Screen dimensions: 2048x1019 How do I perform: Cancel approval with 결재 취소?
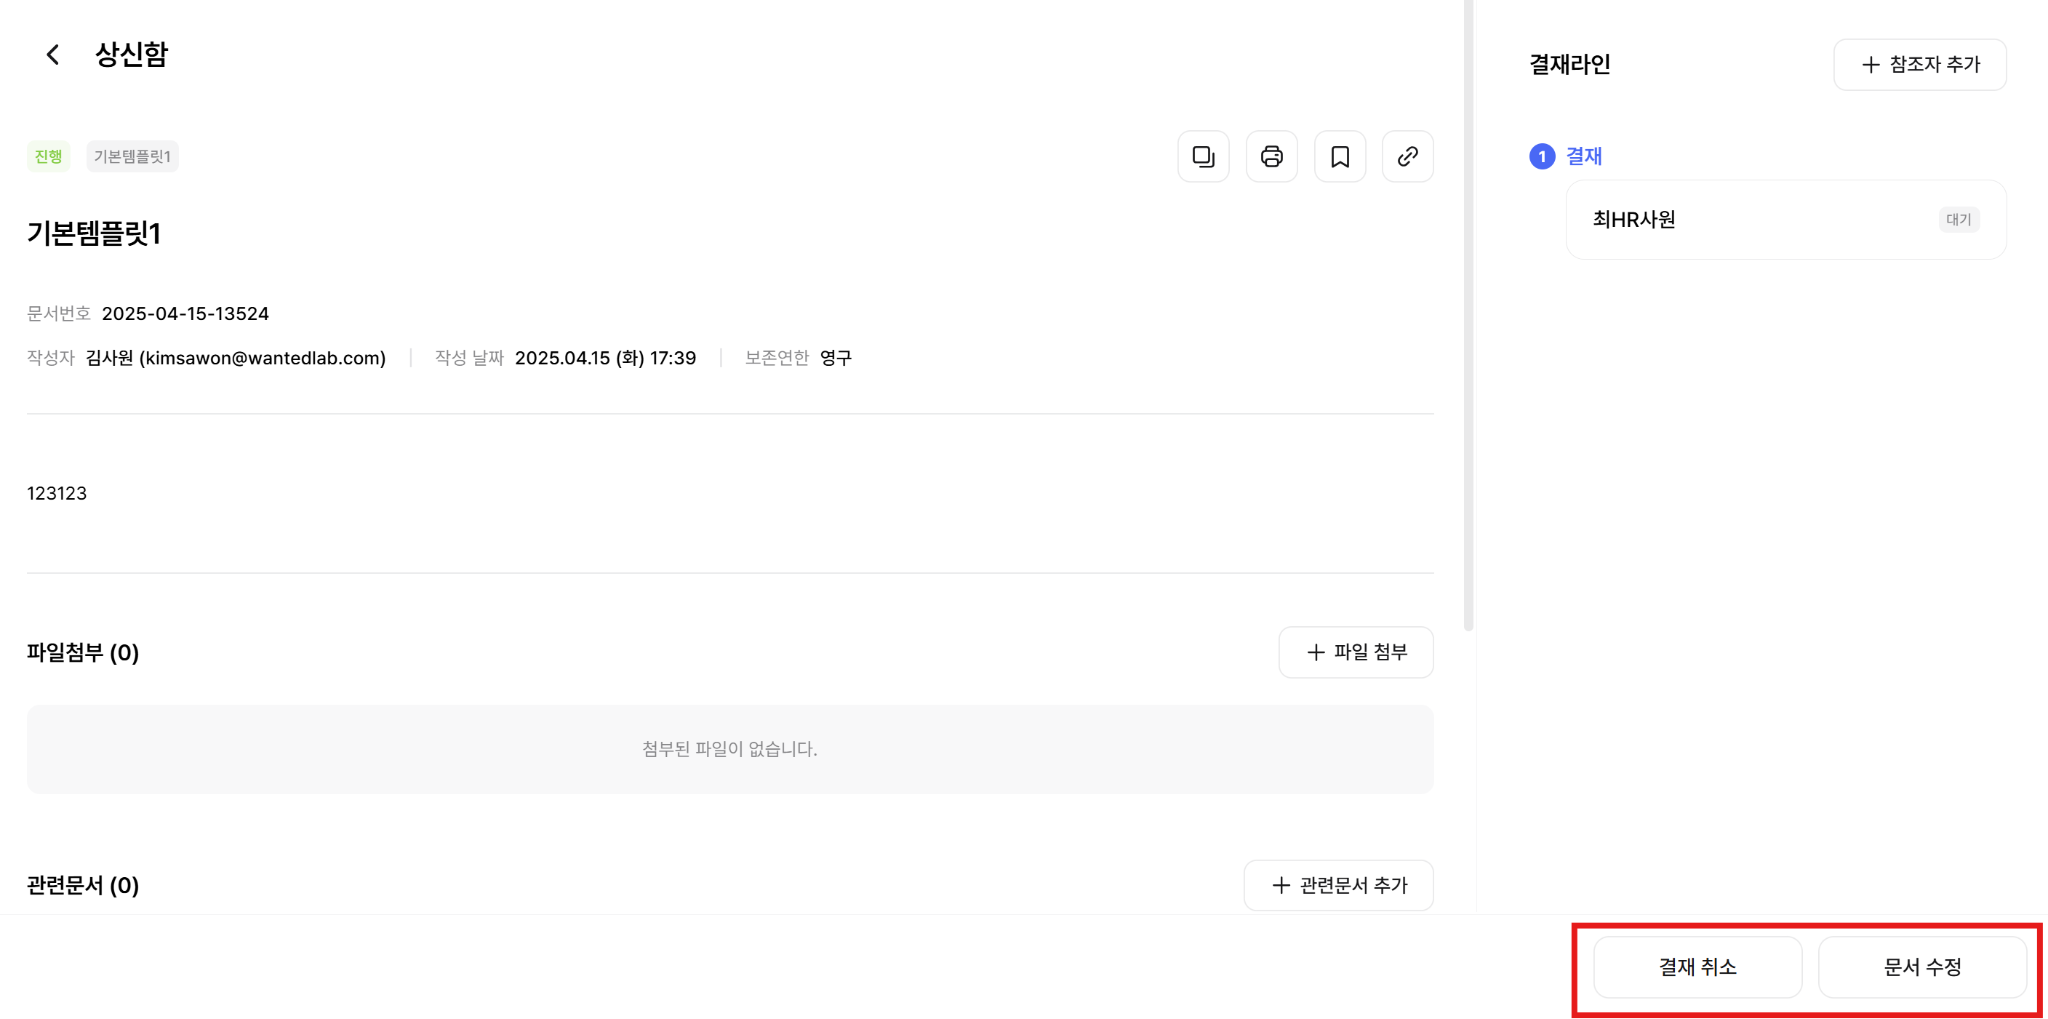(x=1697, y=967)
